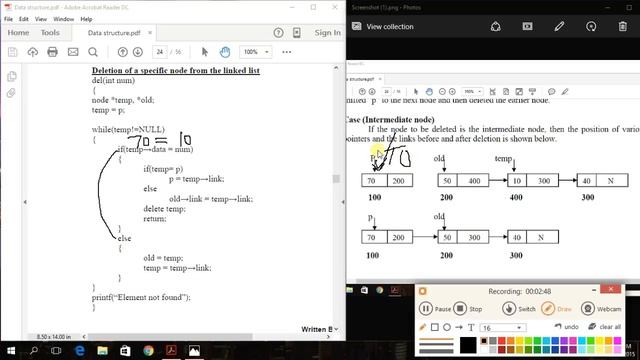The height and width of the screenshot is (360, 640).
Task: Go to previous page with up arrow icon
Action: pyautogui.click(x=122, y=52)
